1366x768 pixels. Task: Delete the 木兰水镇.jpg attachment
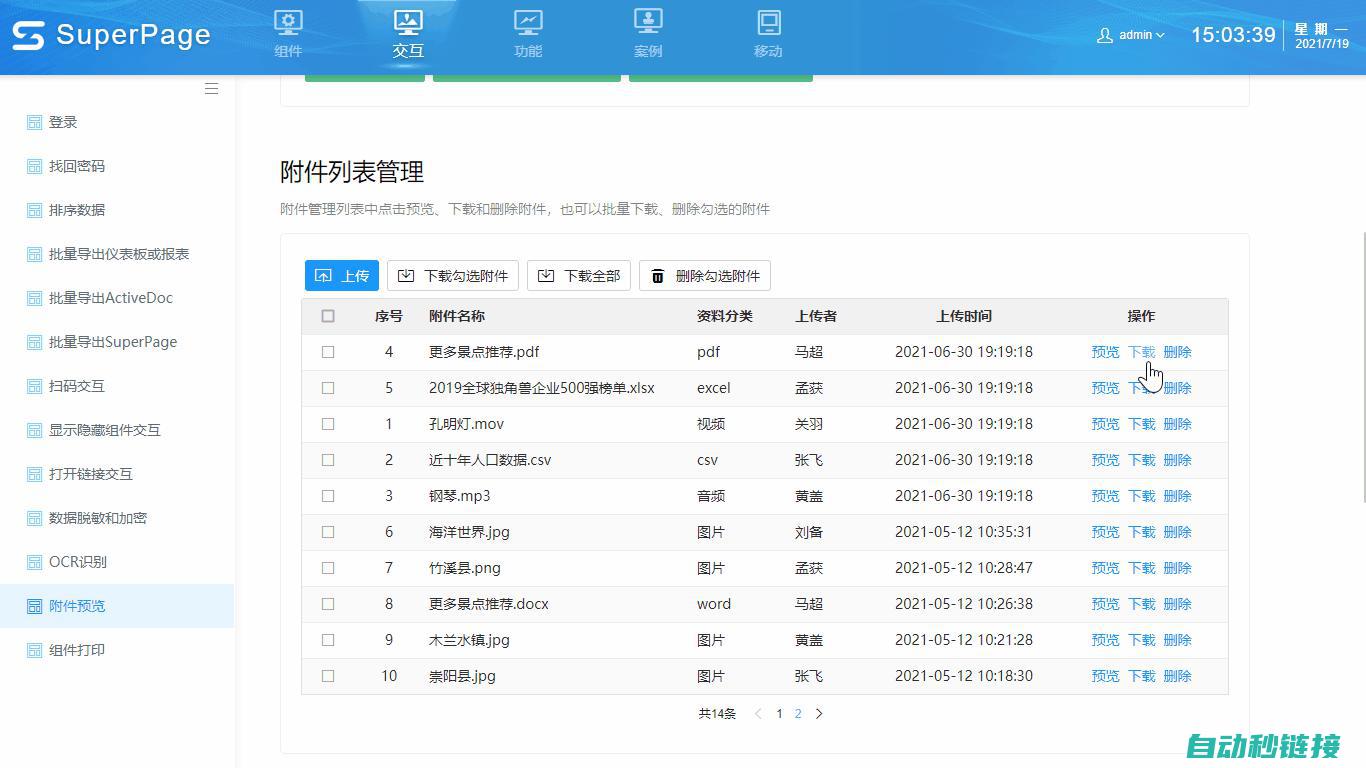(1177, 640)
